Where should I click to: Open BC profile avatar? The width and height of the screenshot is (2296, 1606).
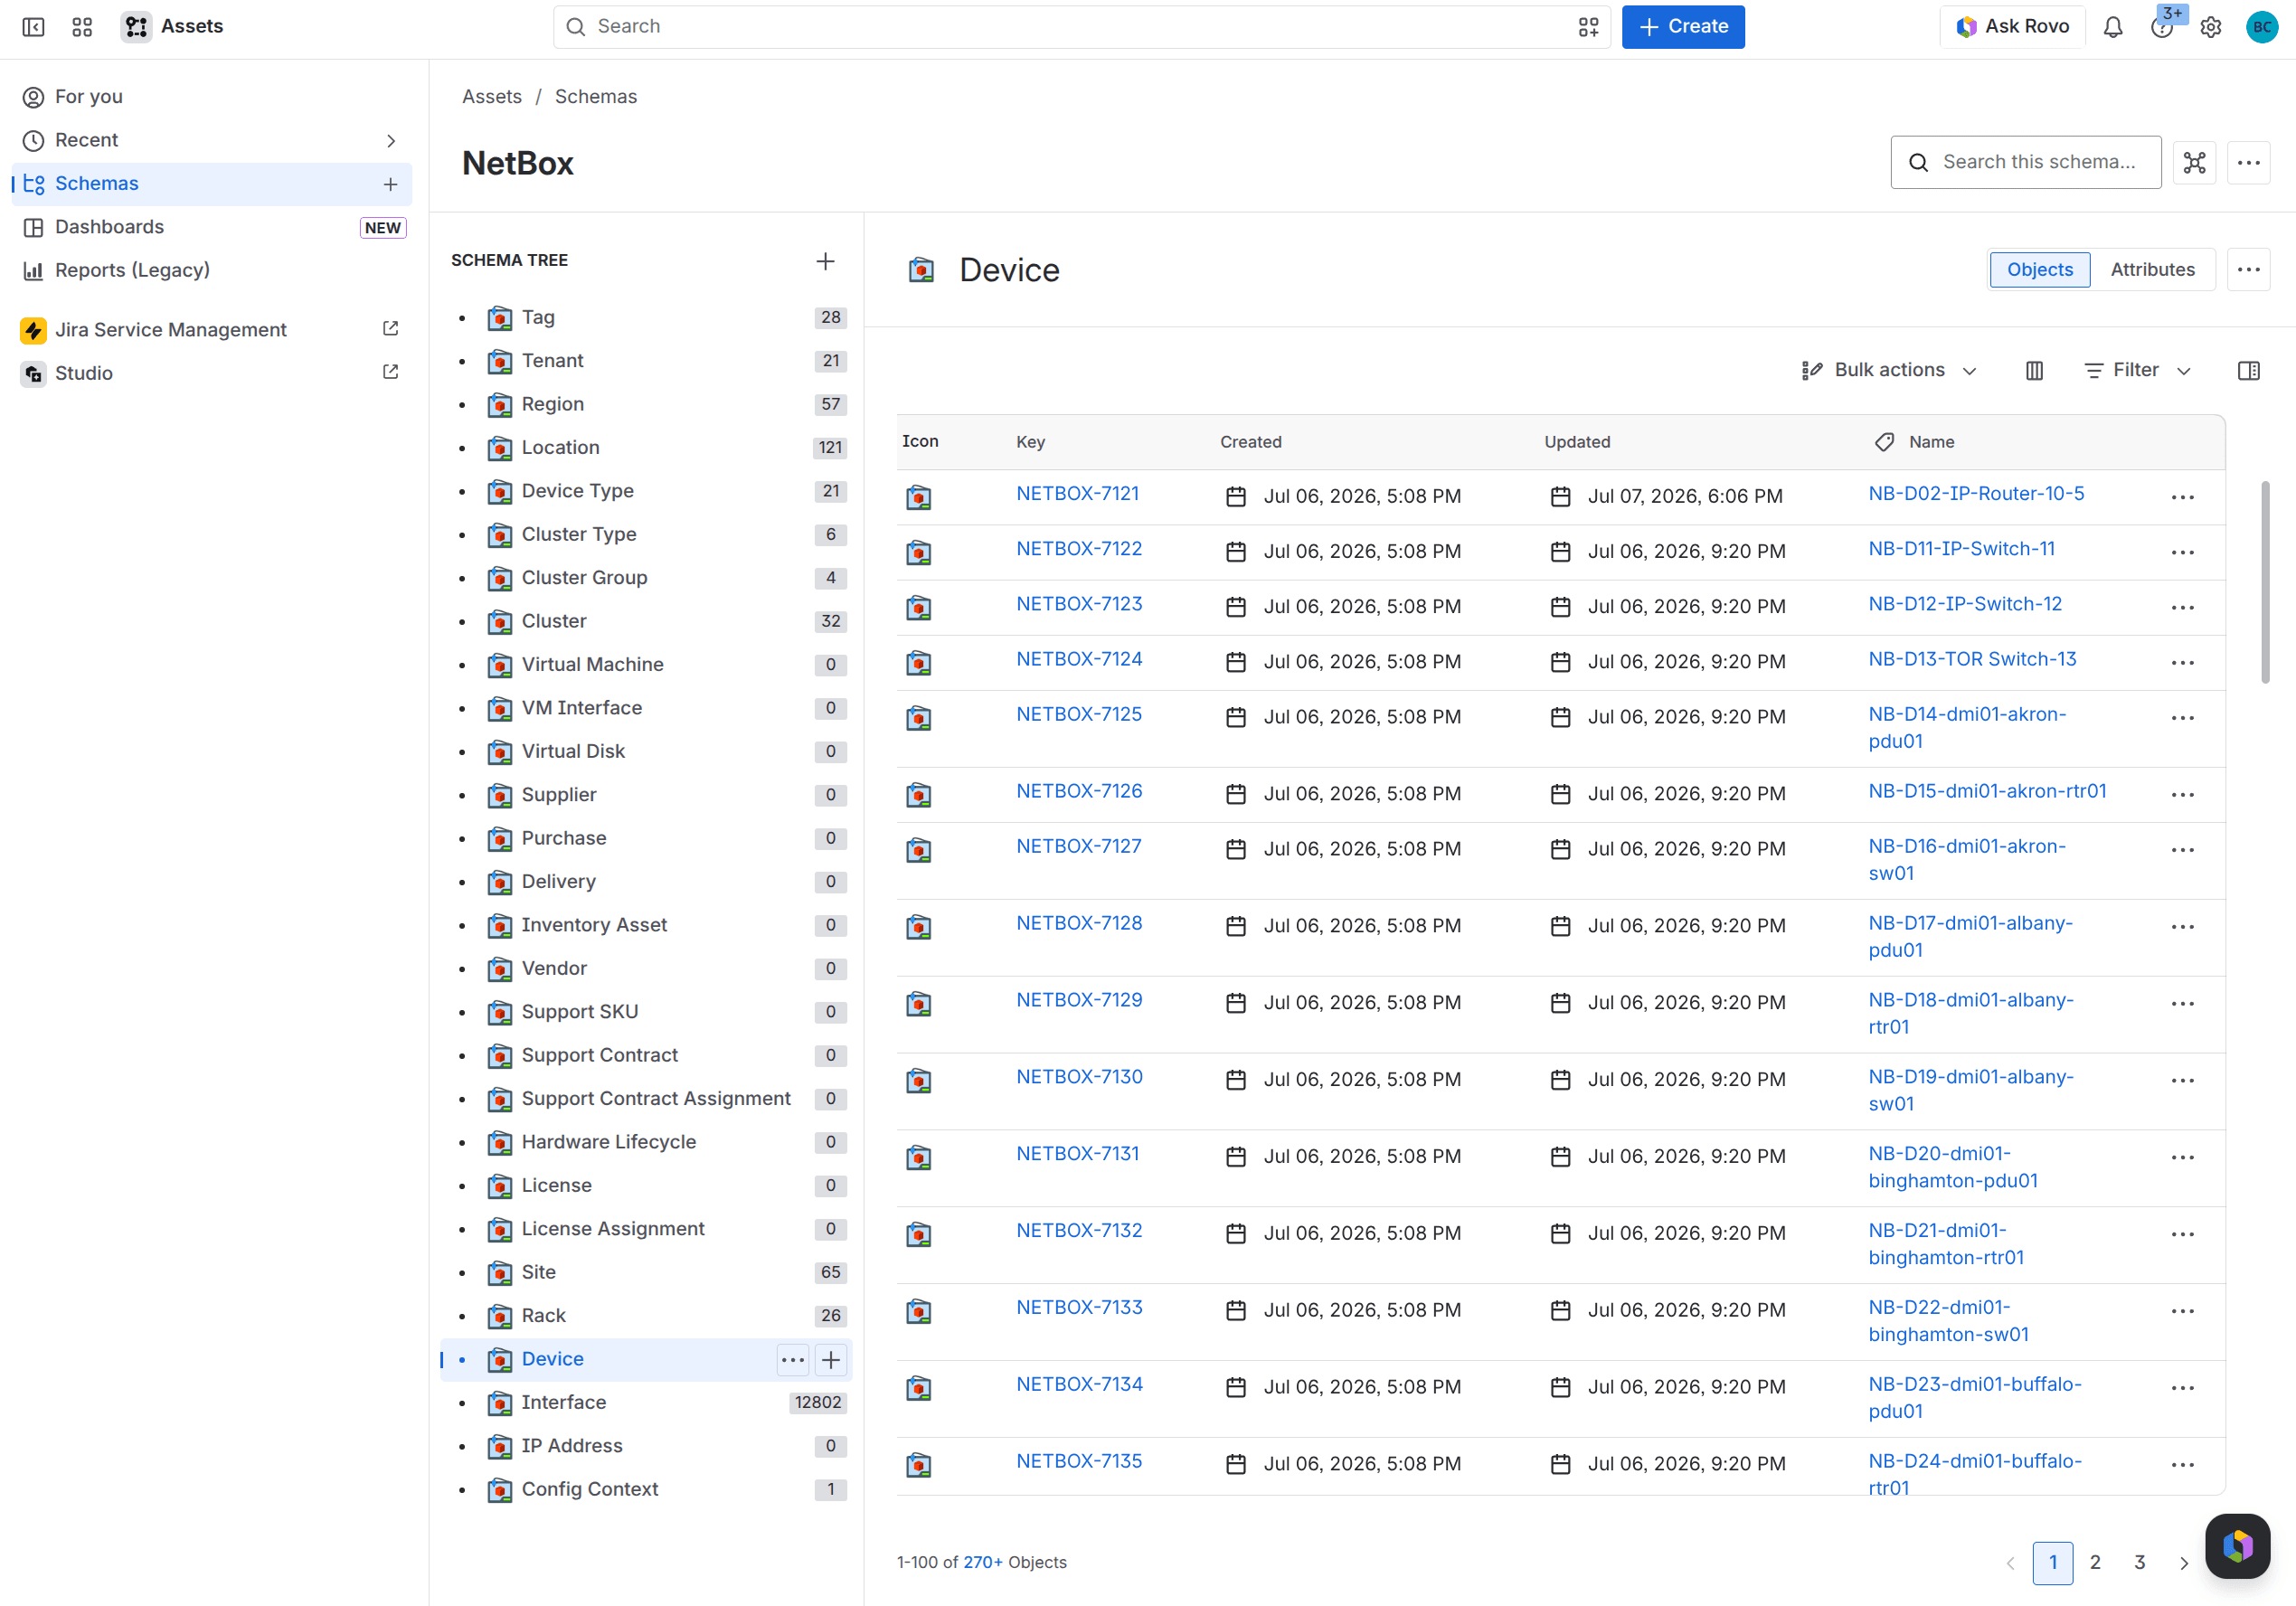(x=2261, y=27)
